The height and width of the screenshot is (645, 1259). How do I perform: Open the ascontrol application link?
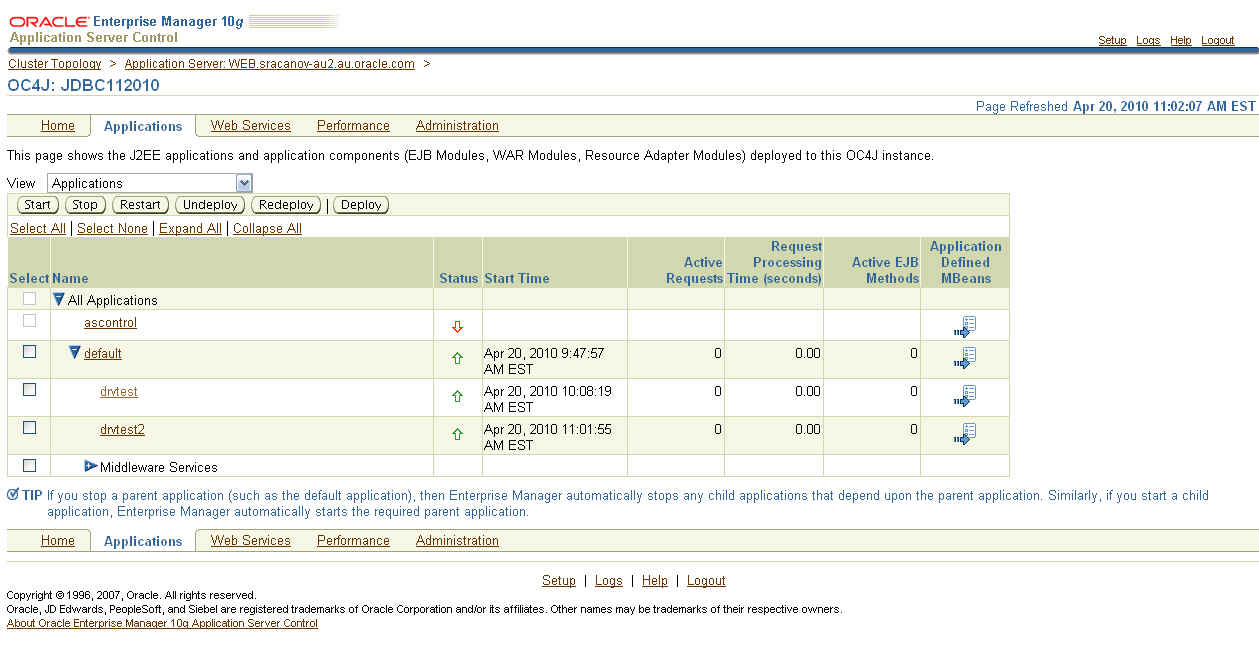click(x=110, y=322)
